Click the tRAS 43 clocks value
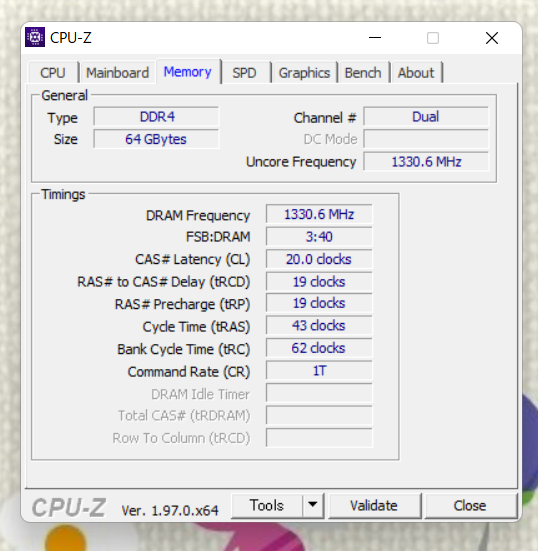This screenshot has width=538, height=551. click(319, 326)
